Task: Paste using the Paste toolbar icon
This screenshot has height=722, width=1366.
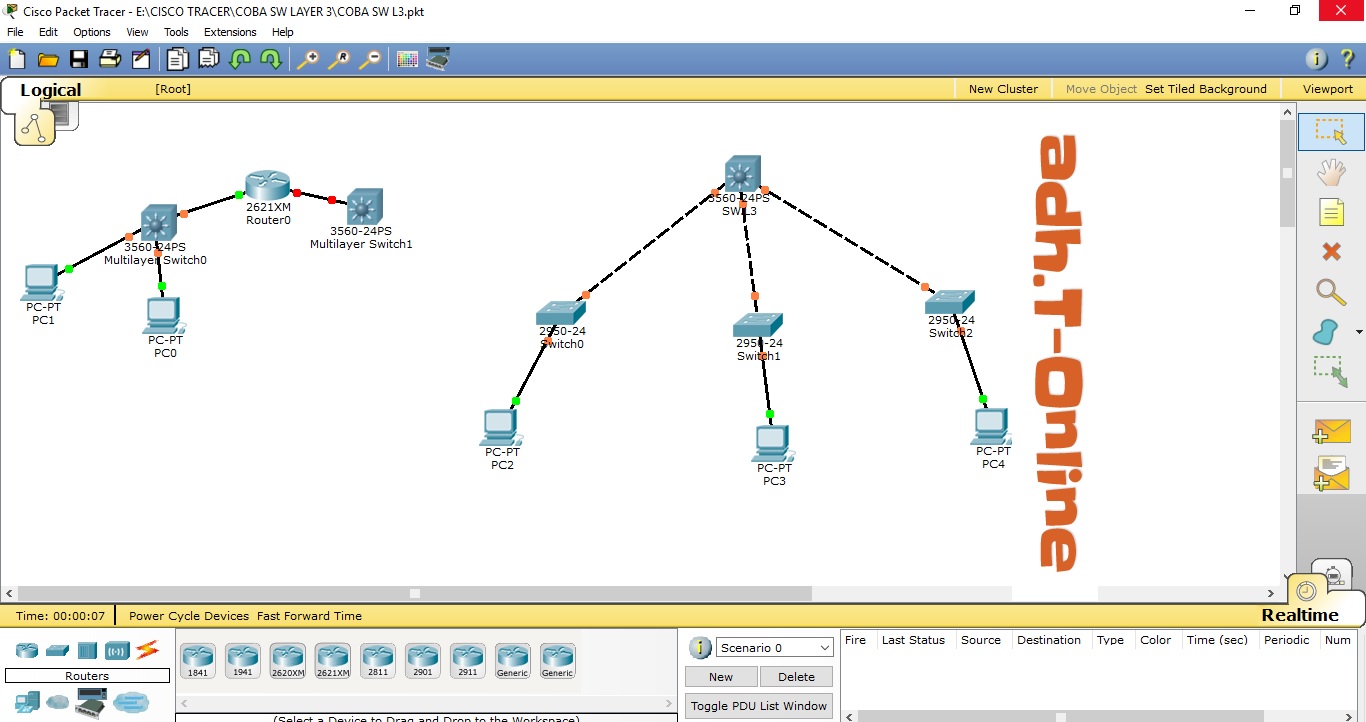Action: tap(209, 59)
